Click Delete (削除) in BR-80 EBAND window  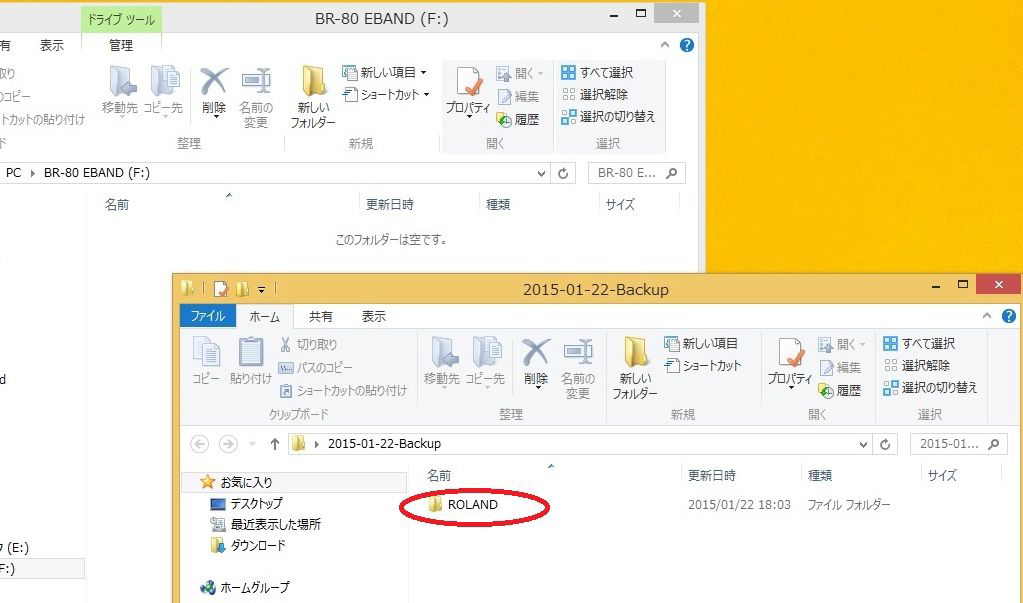213,91
